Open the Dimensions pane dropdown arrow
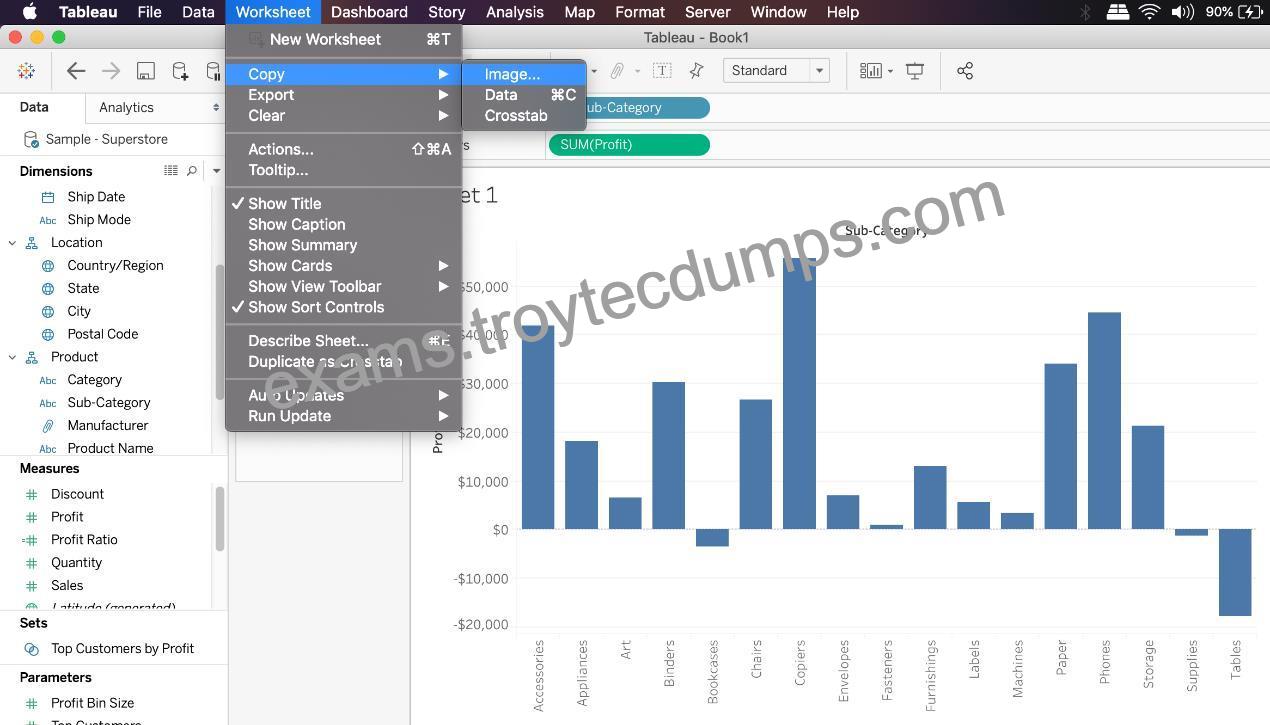Viewport: 1270px width, 725px height. pos(216,171)
